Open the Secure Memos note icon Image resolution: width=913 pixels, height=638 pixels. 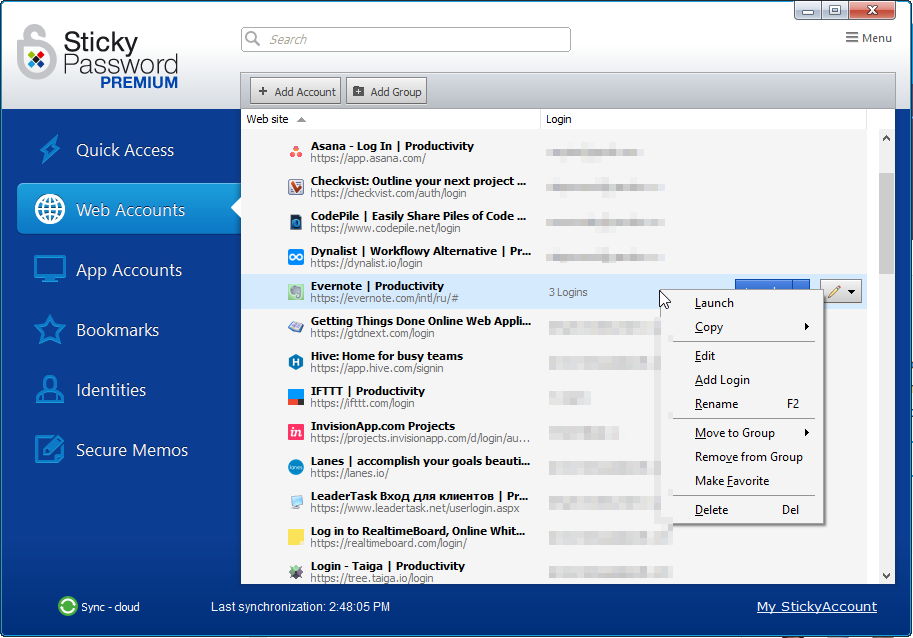point(50,449)
